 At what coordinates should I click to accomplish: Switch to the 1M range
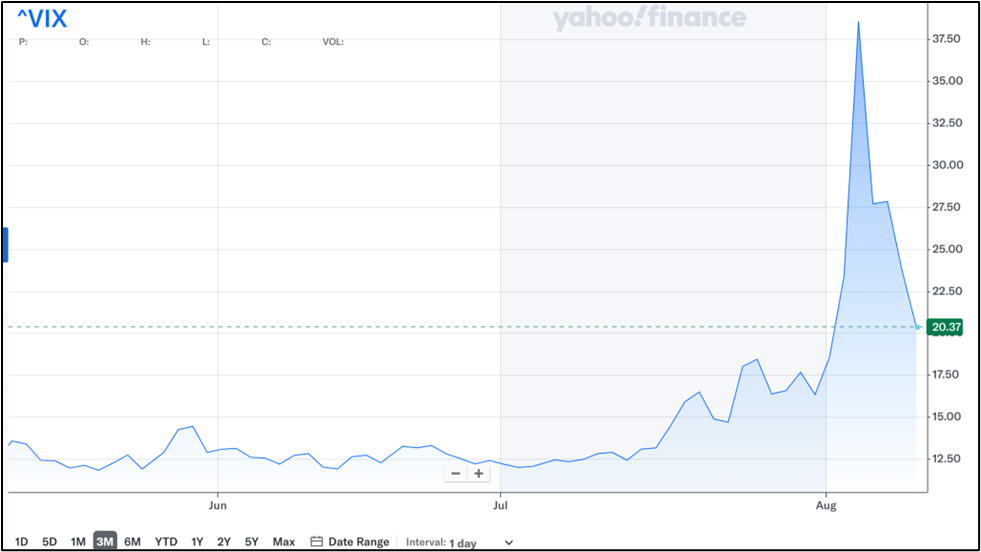pyautogui.click(x=77, y=542)
